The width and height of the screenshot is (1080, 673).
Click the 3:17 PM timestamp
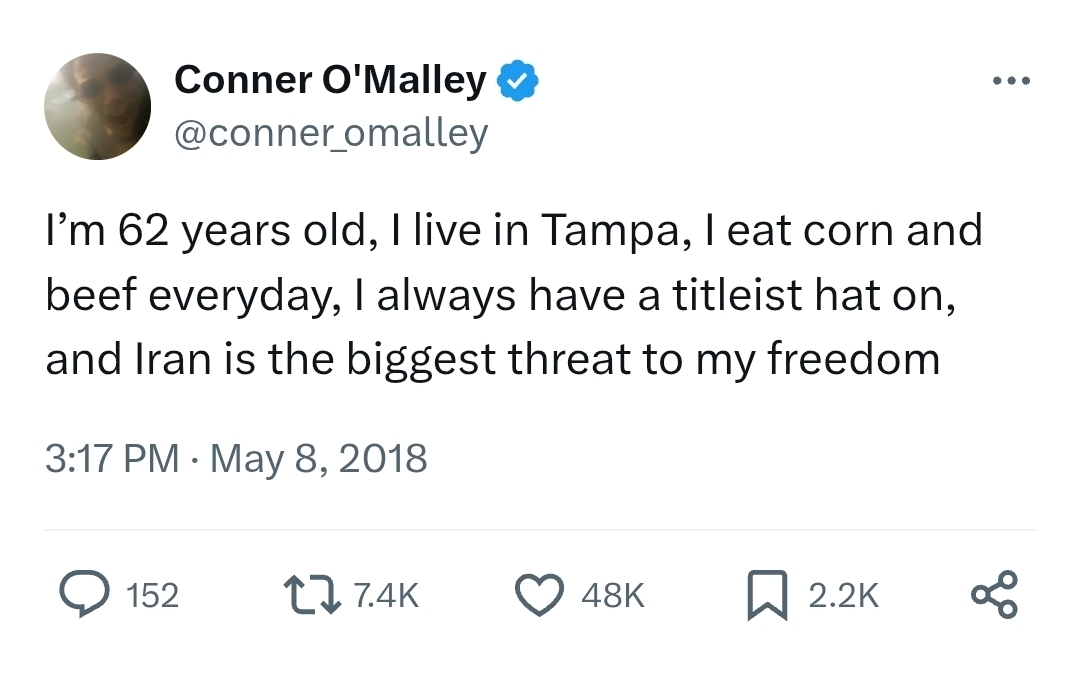click(x=112, y=458)
